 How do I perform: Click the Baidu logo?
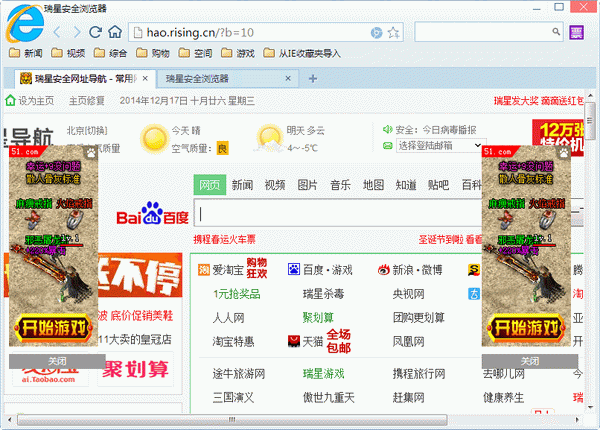click(x=153, y=214)
